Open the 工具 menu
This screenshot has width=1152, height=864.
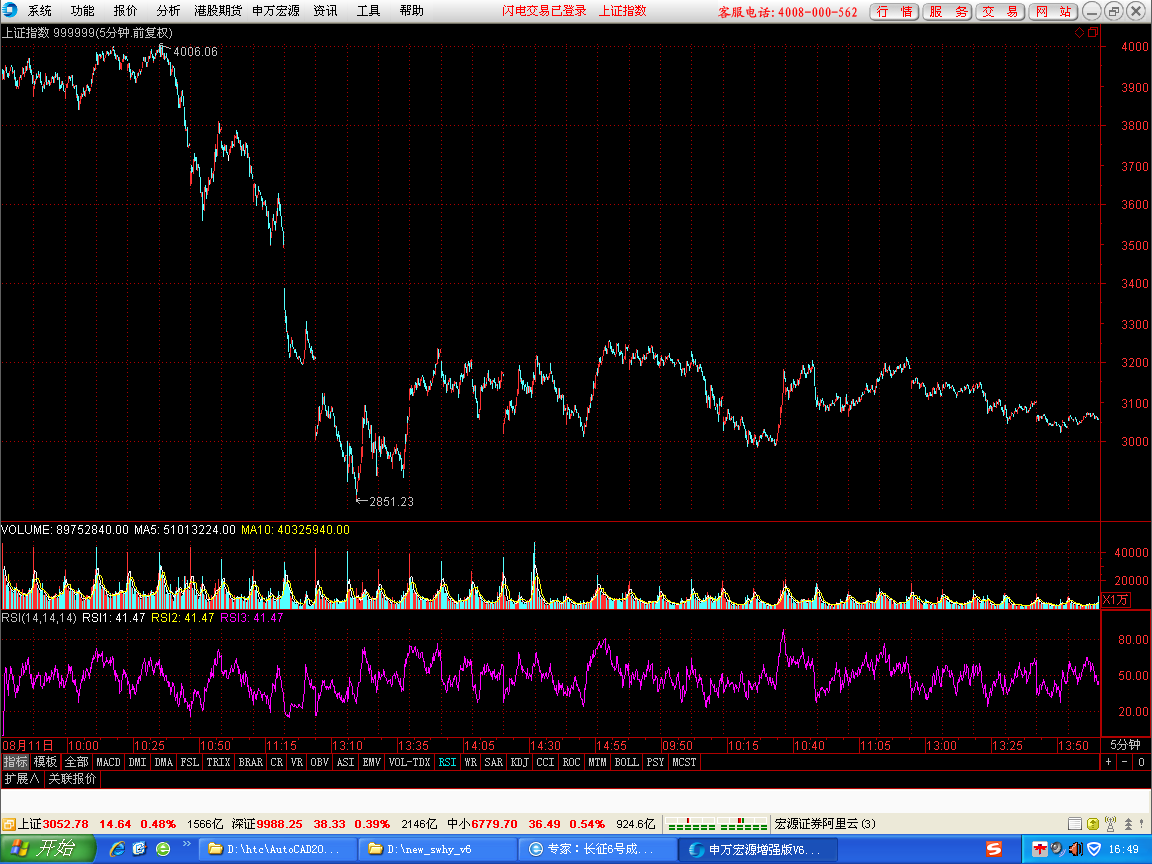368,11
